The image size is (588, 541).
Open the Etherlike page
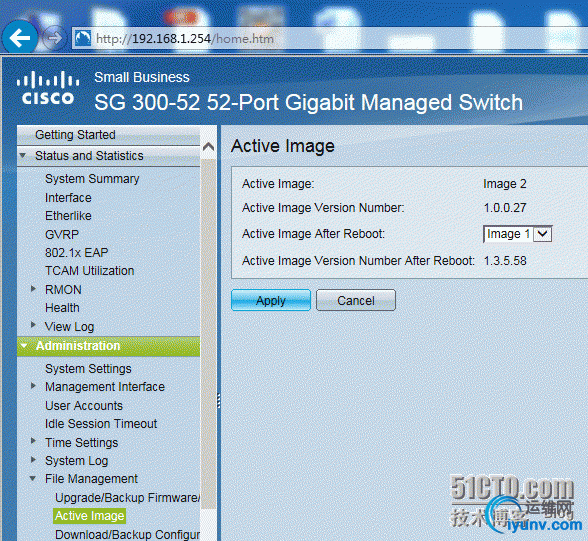click(x=68, y=216)
